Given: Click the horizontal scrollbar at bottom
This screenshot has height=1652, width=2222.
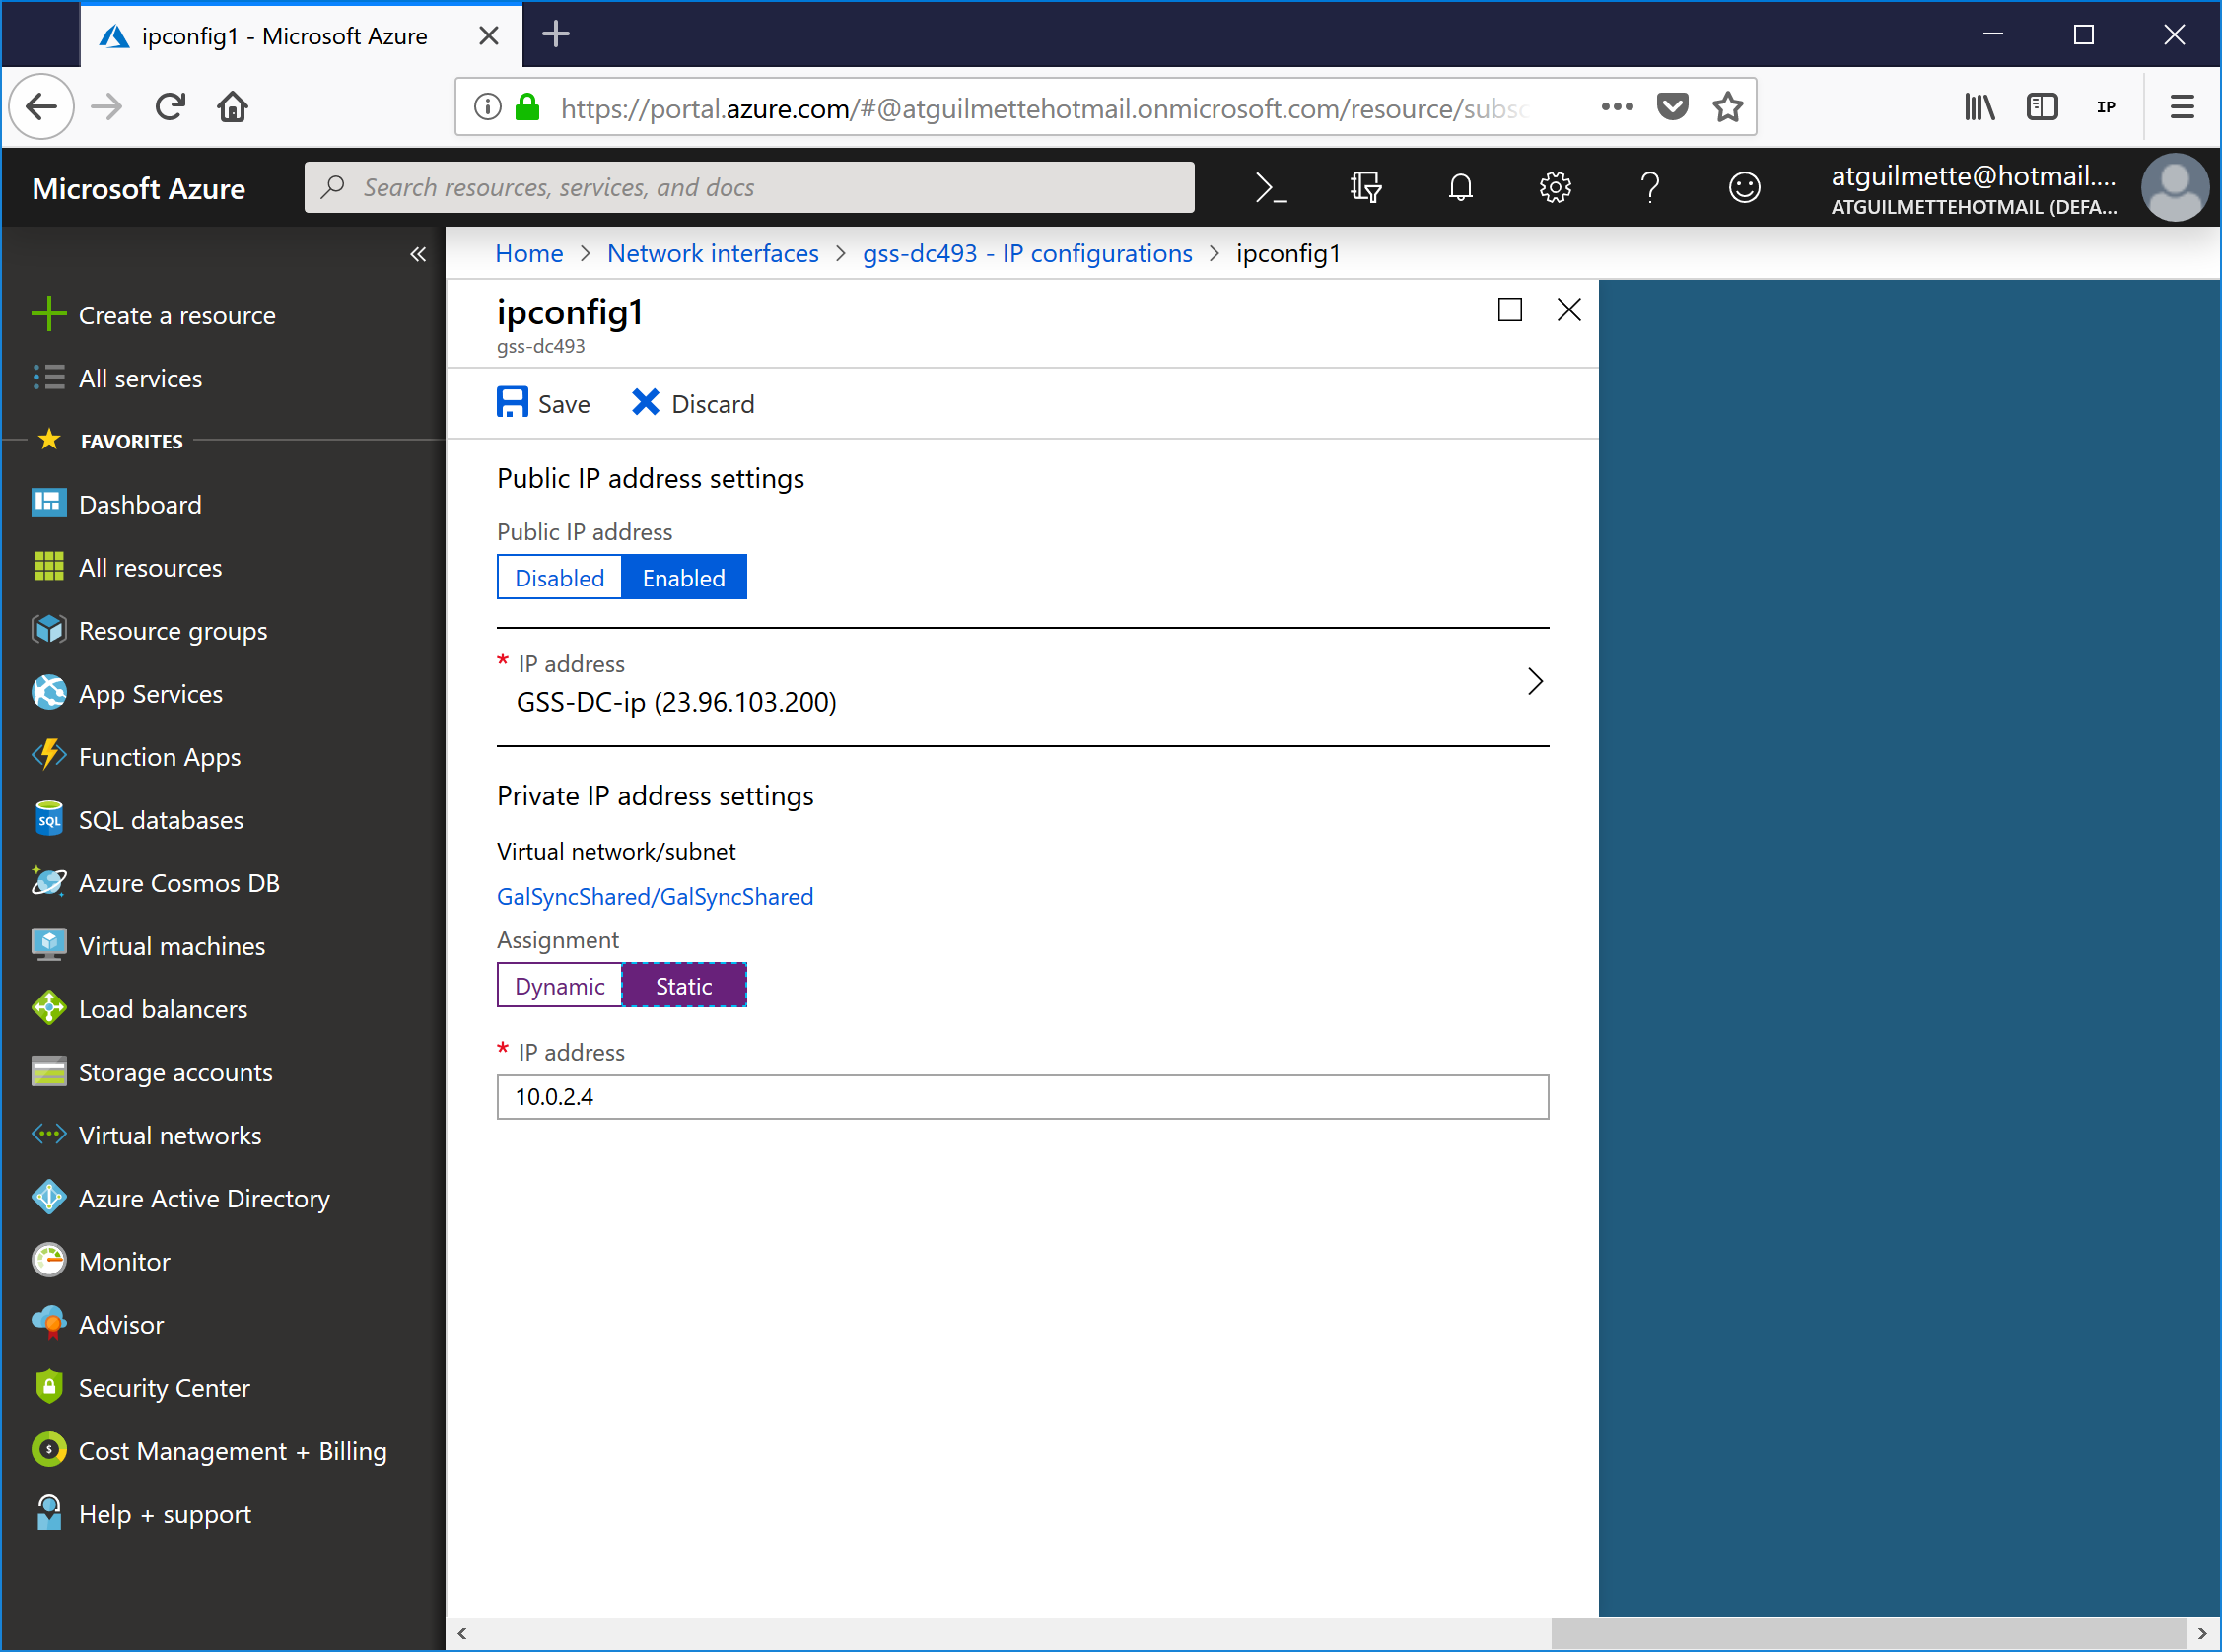Looking at the screenshot, I should [x=1866, y=1633].
